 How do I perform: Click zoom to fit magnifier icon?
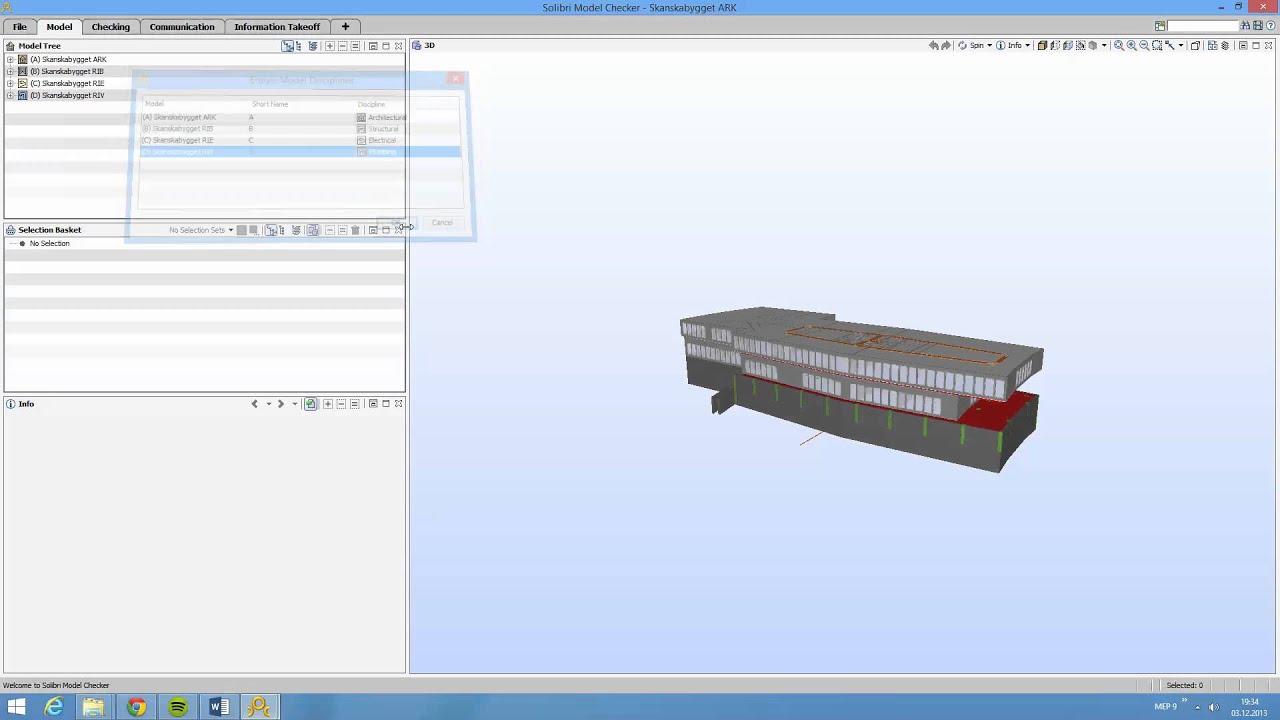1119,45
